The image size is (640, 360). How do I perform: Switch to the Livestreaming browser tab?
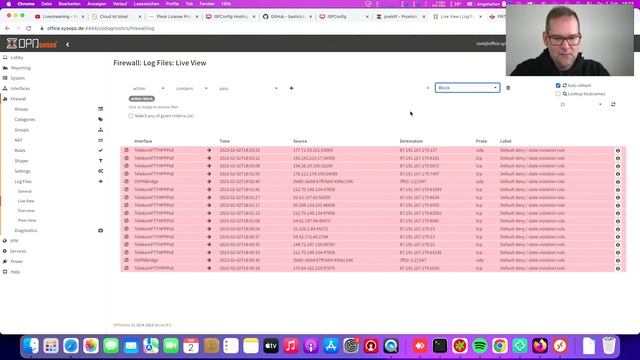[60, 17]
